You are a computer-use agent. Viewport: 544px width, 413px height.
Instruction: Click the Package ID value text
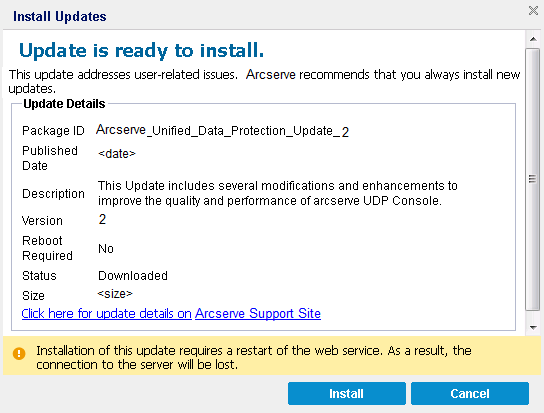(x=222, y=131)
